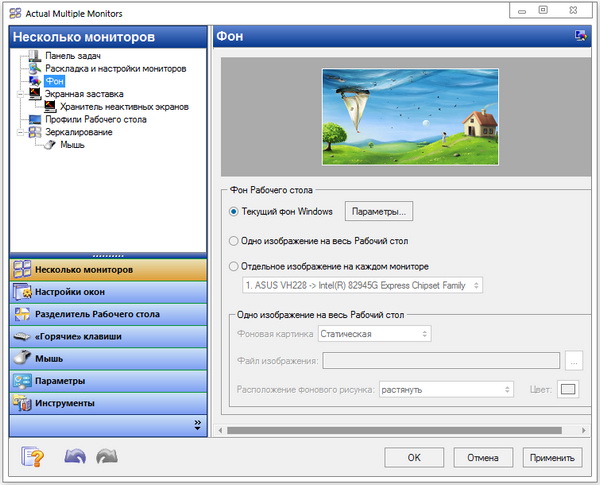Click the icon in the Фон header corner
Screen dimensions: 600x485
point(579,37)
